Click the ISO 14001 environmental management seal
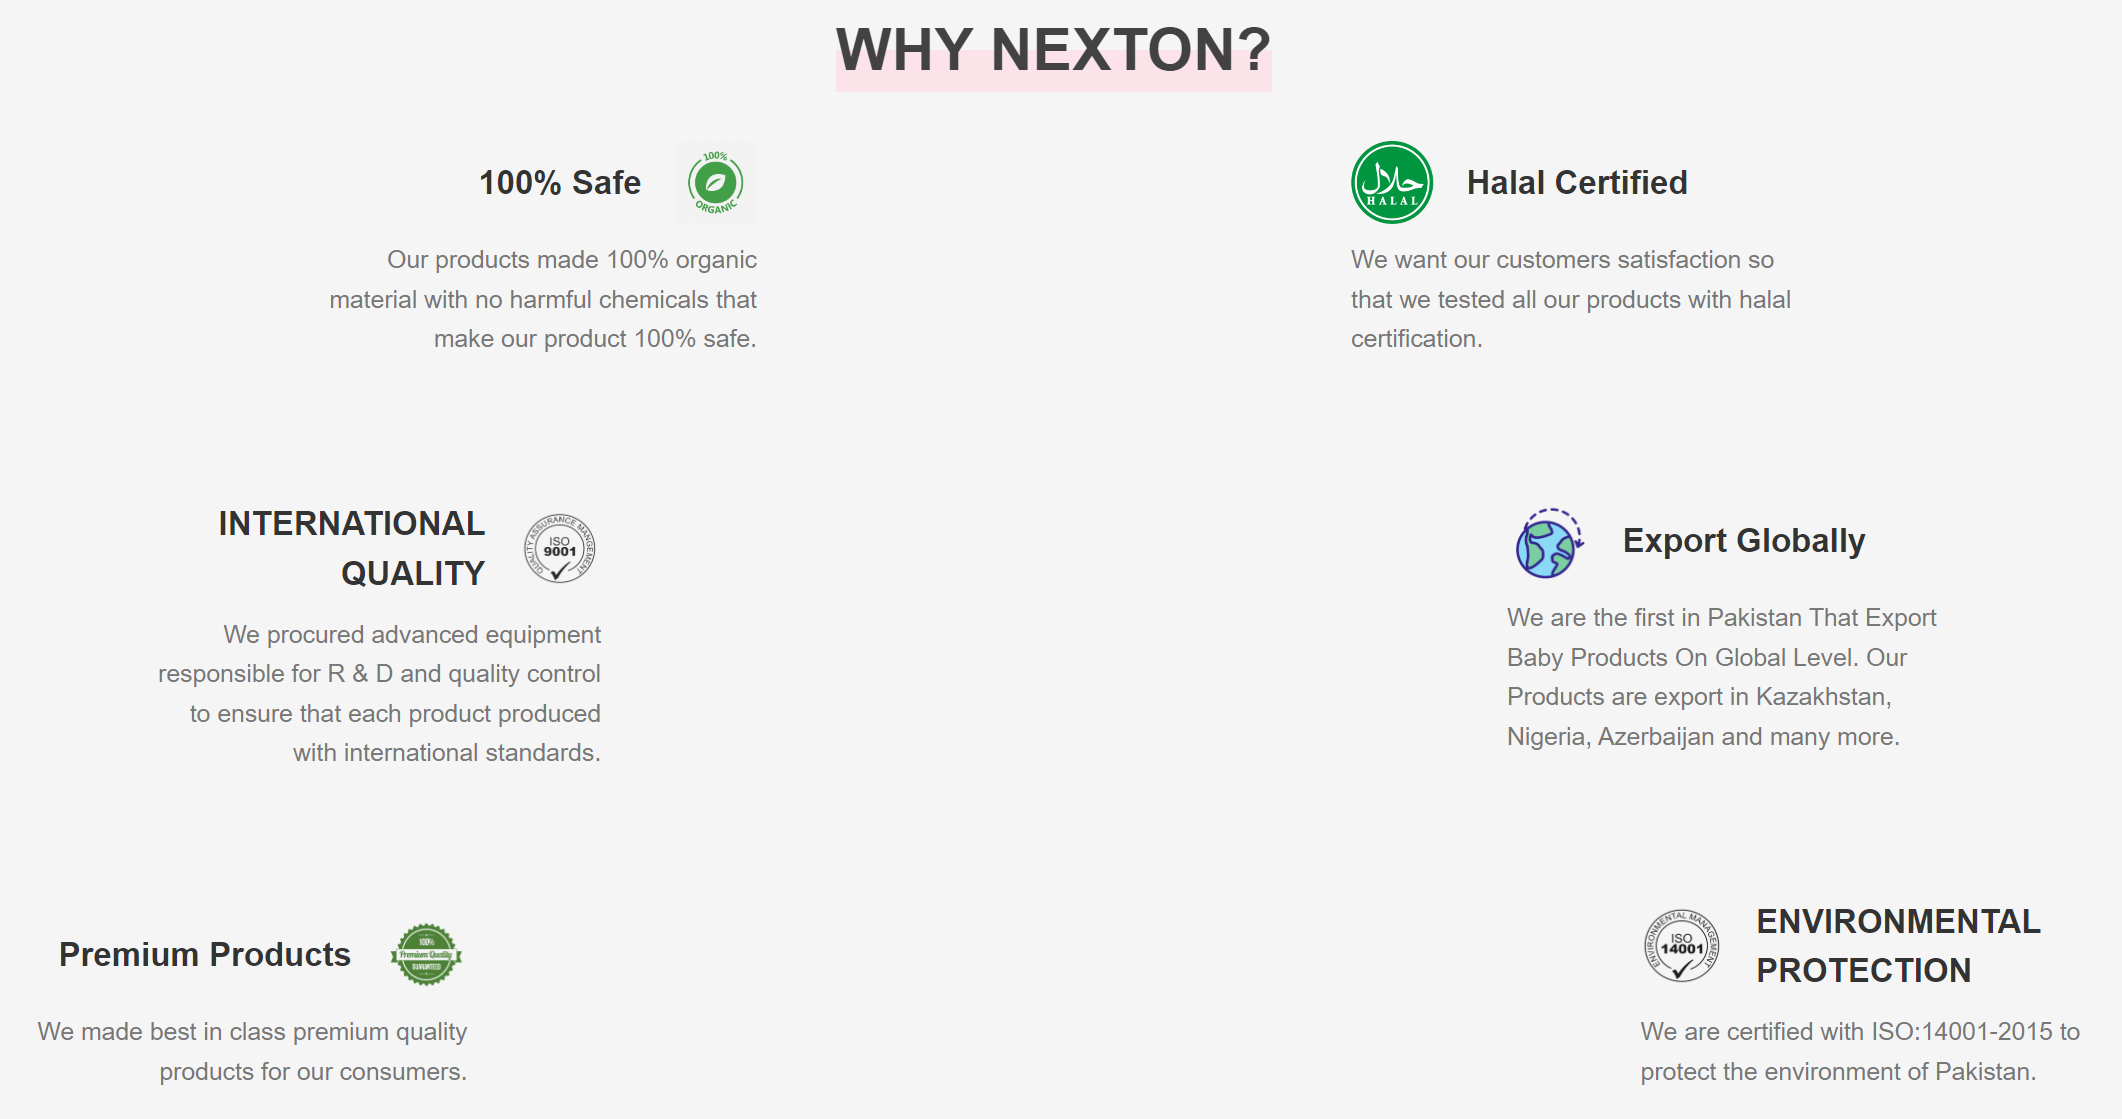Screen dimensions: 2122x1119 (1682, 945)
